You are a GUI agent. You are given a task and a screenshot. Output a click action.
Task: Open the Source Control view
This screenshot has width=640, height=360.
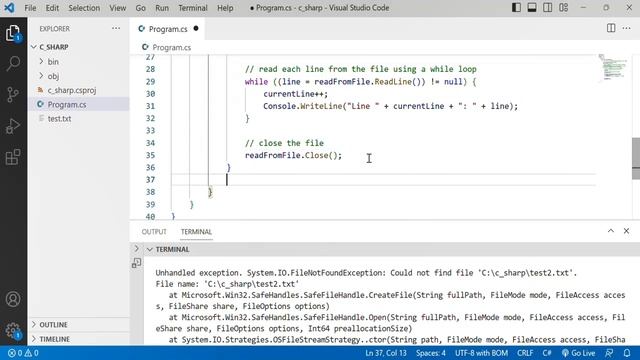click(x=13, y=95)
